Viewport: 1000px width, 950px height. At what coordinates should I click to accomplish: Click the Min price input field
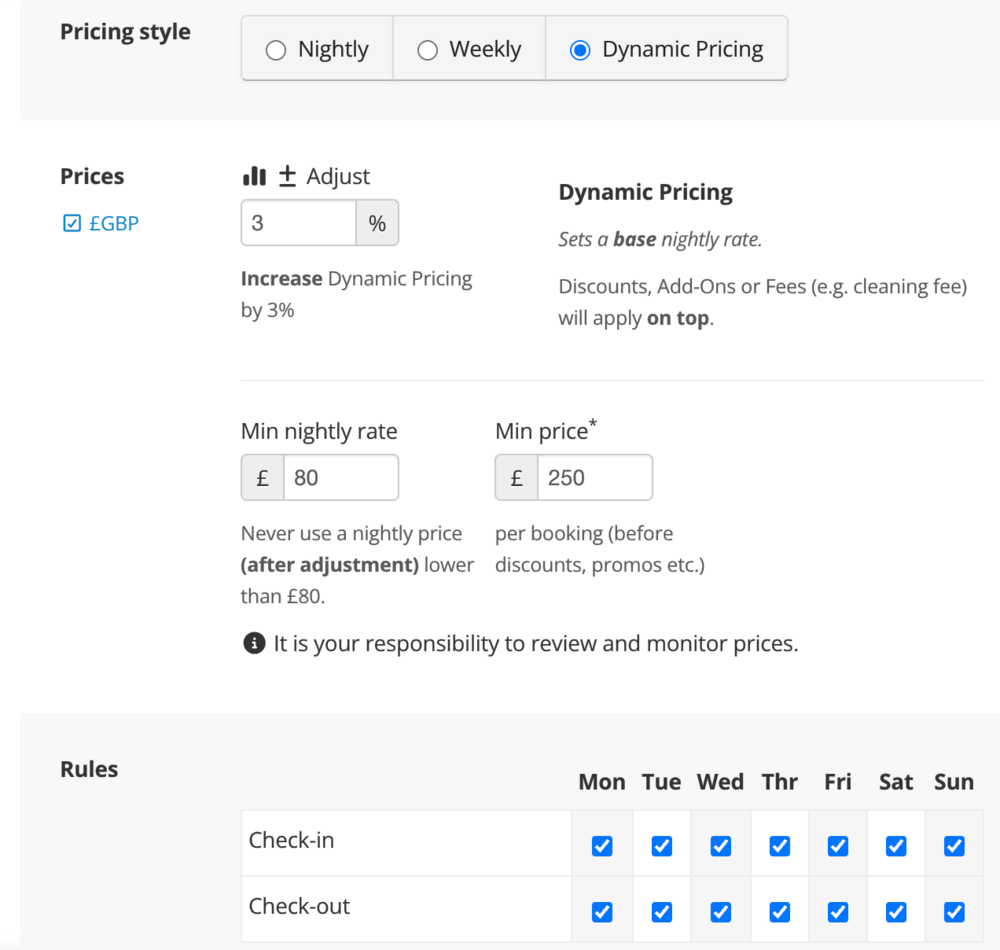(595, 477)
